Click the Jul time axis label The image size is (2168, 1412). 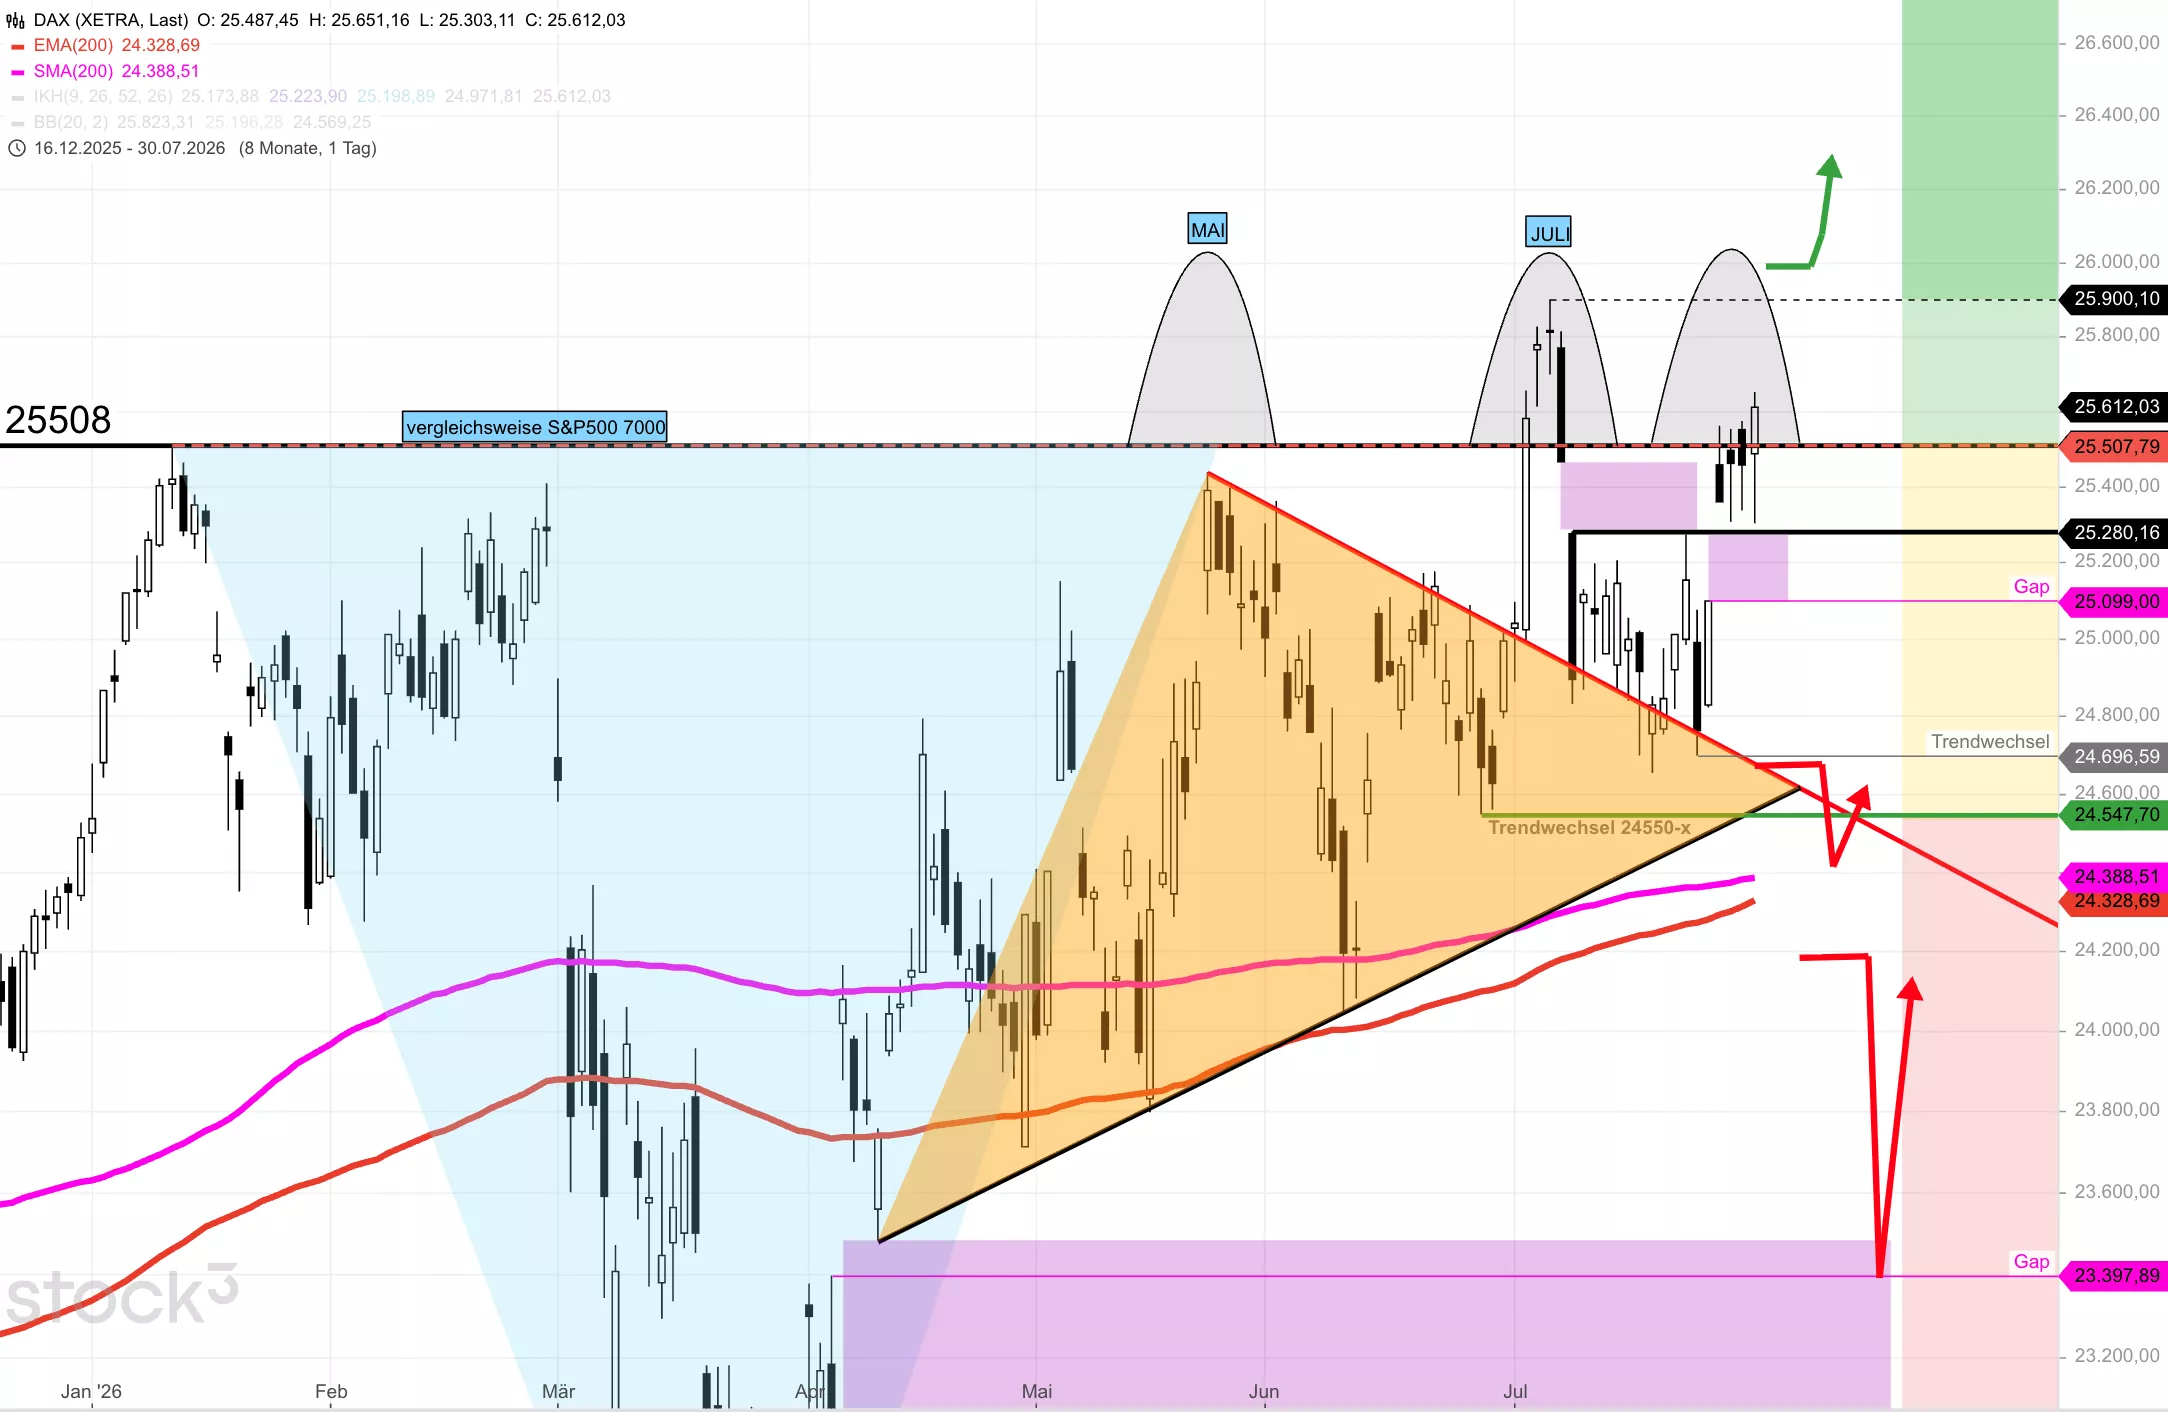coord(1515,1391)
